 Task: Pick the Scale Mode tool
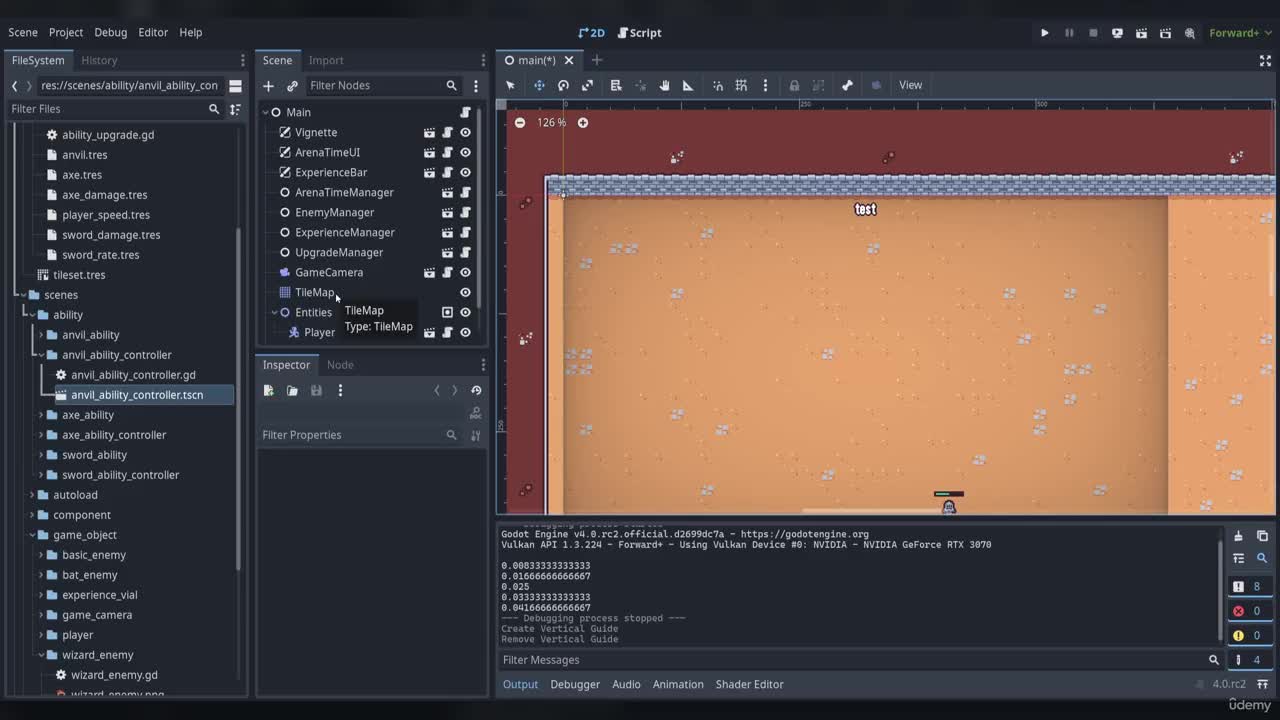click(x=587, y=85)
